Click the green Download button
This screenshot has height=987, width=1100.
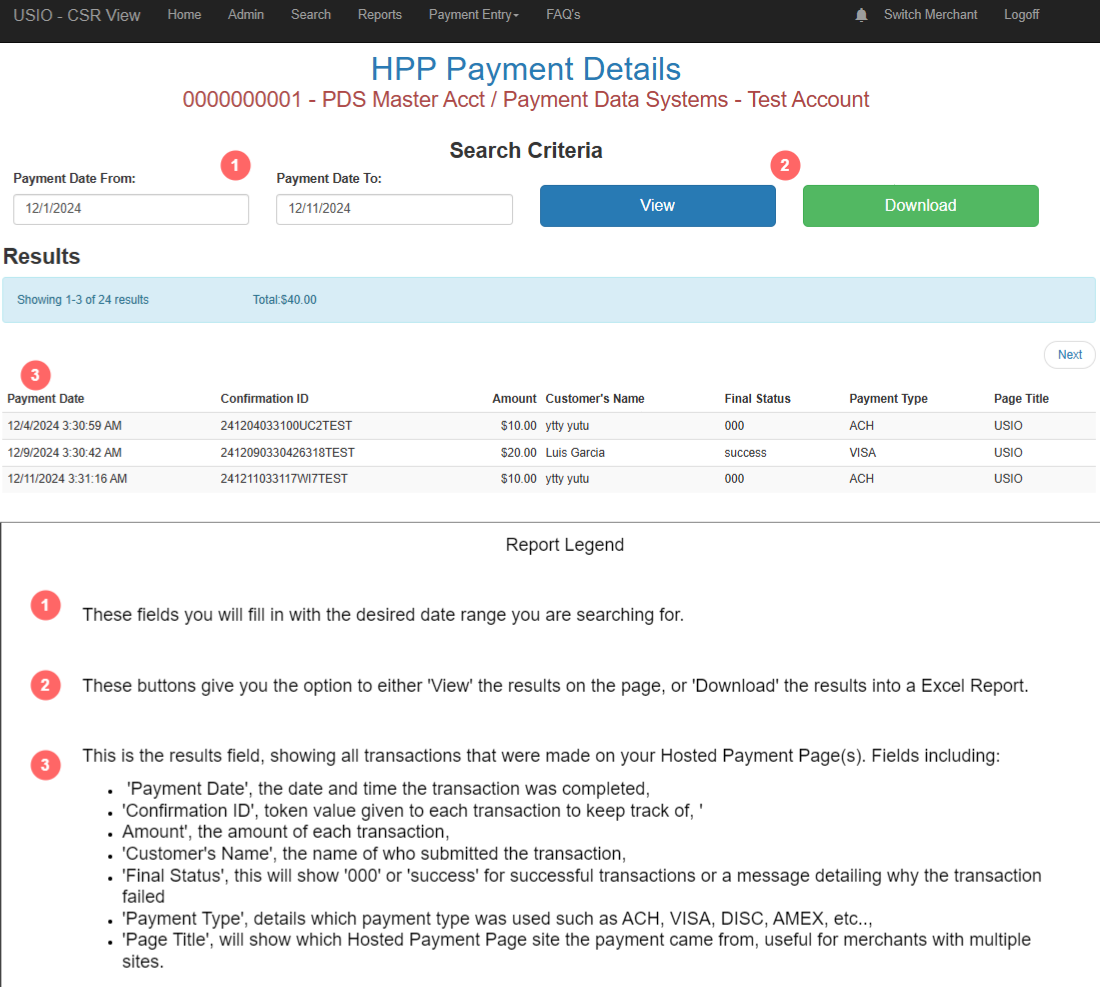pos(920,206)
